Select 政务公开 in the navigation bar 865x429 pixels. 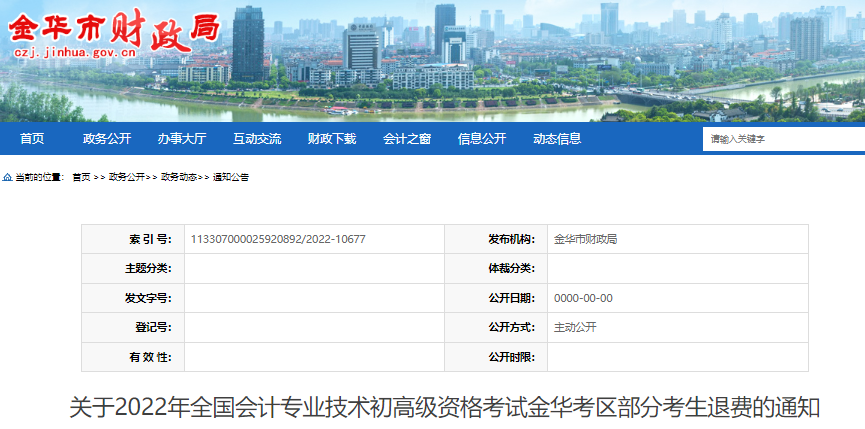tap(107, 139)
